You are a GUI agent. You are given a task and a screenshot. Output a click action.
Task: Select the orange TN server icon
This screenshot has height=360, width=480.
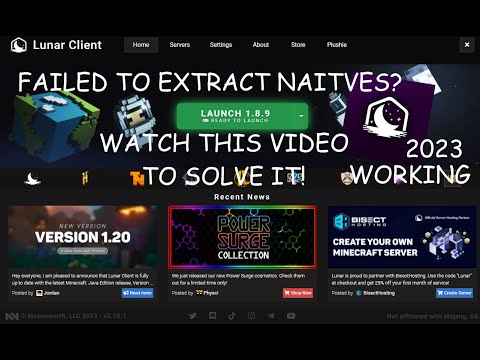coord(137,179)
